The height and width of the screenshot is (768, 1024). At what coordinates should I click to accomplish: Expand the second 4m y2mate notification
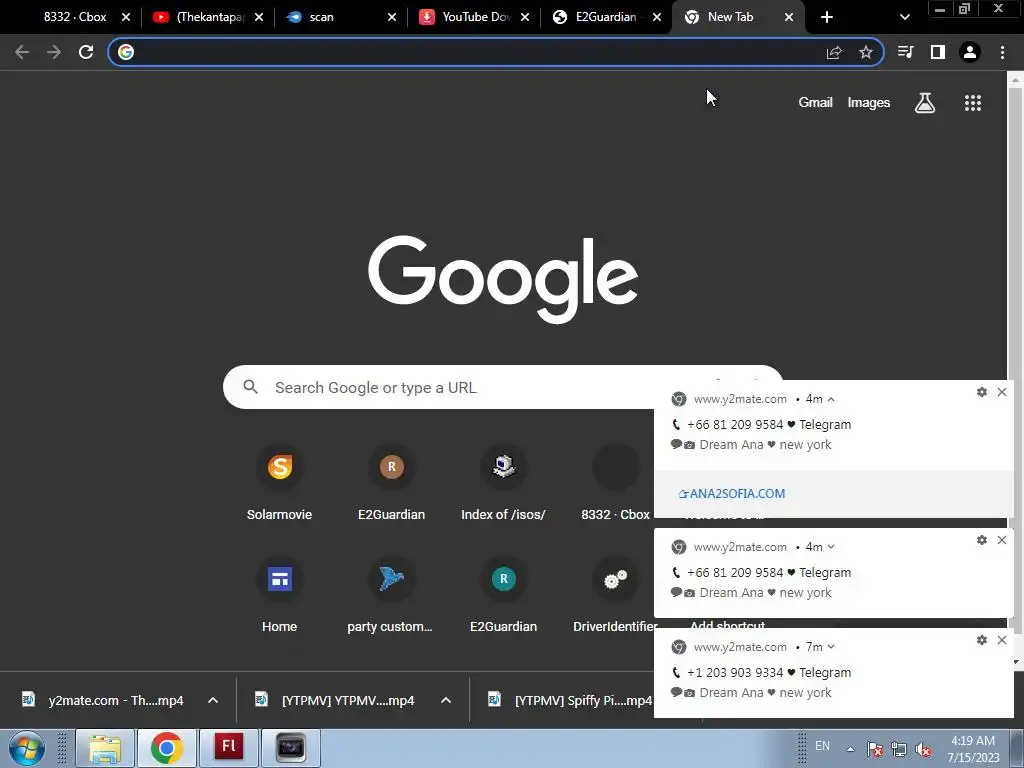pyautogui.click(x=831, y=547)
